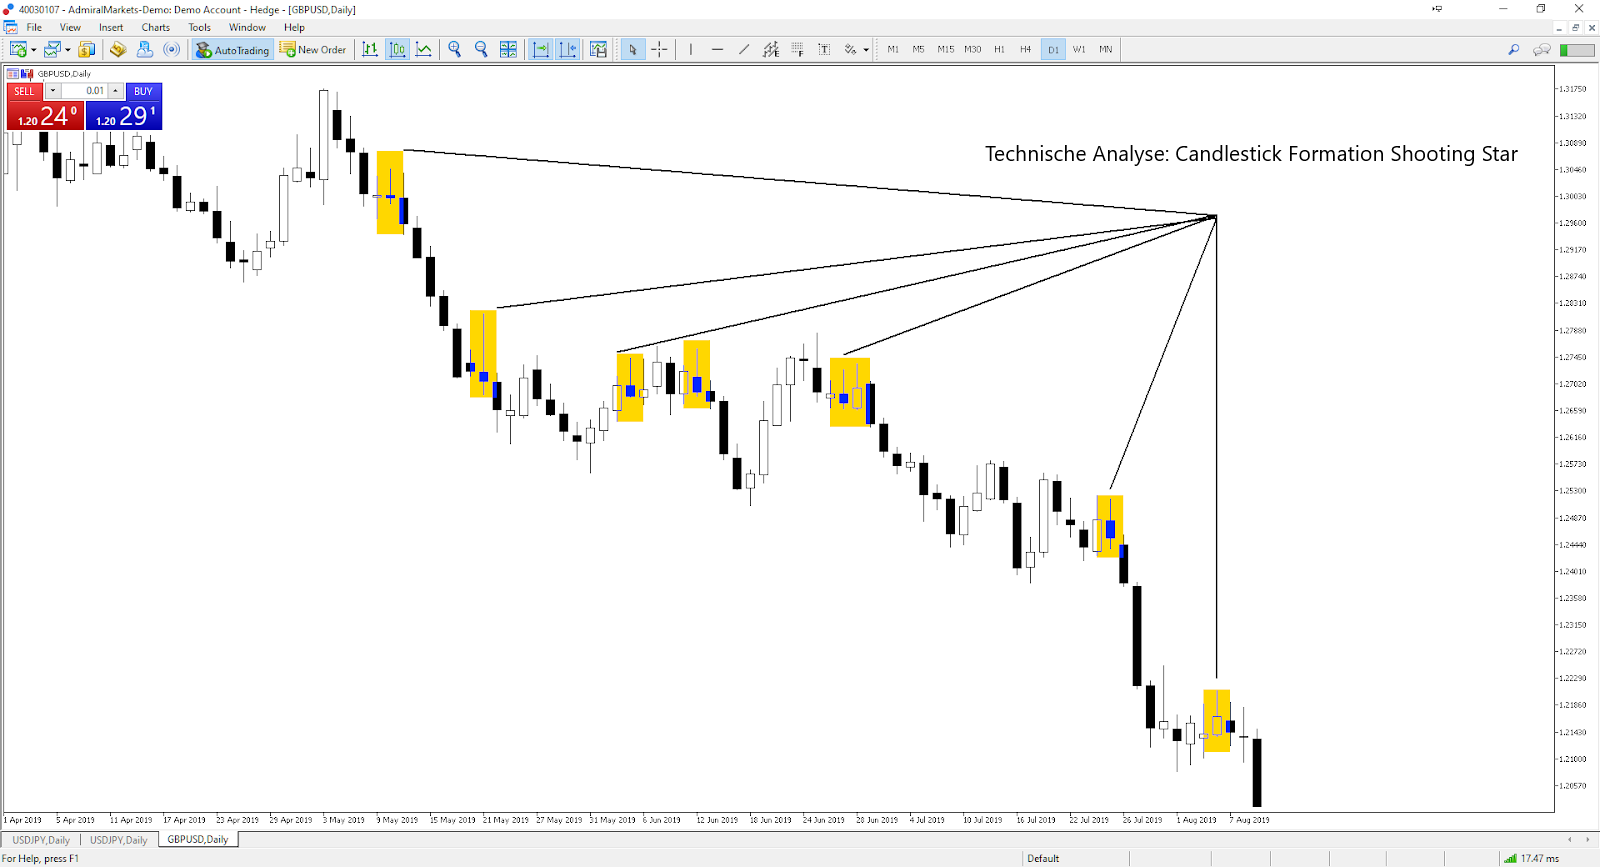The image size is (1600, 867).
Task: Select the equidistant channel tool
Action: pos(771,49)
